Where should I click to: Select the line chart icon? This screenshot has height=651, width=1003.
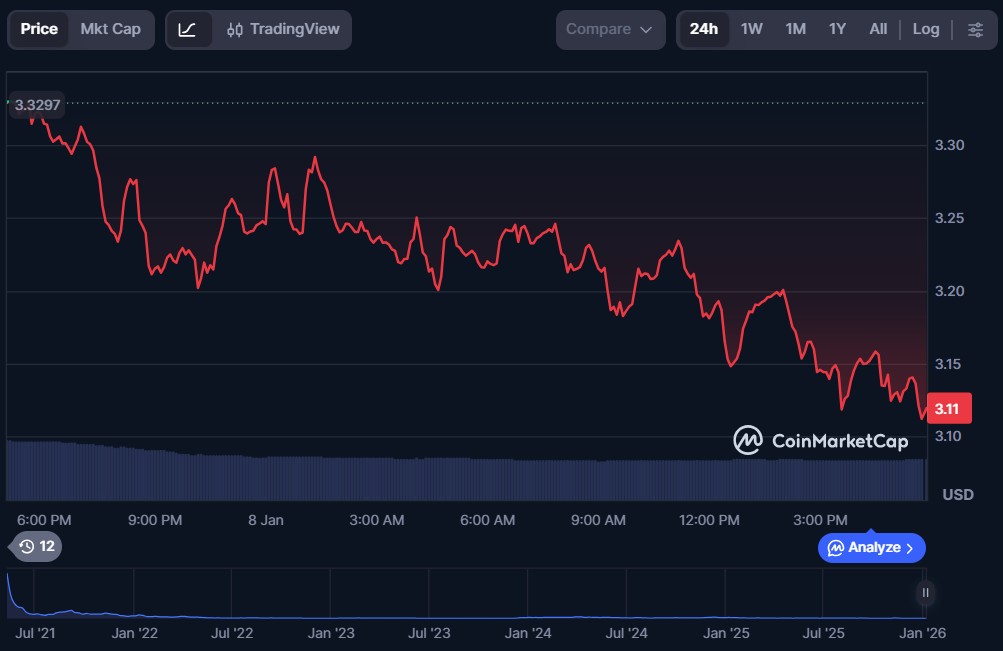pos(188,29)
